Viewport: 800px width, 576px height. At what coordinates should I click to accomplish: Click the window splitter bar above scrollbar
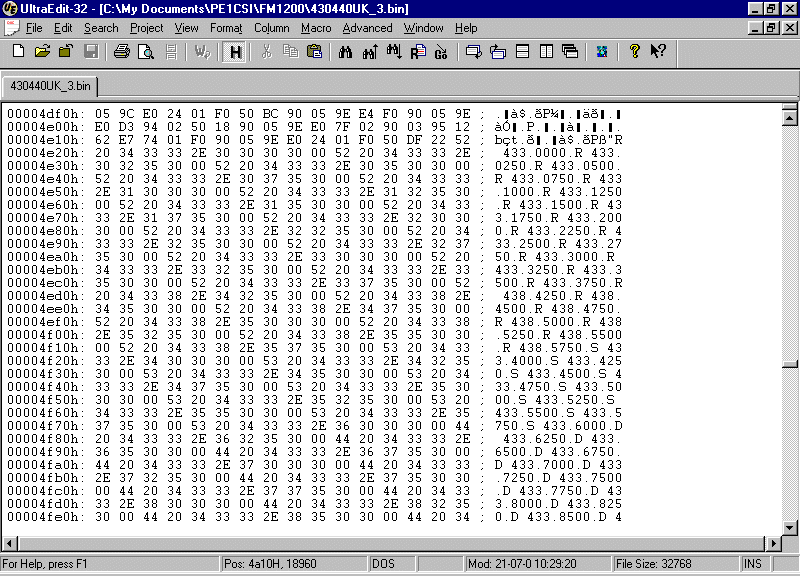coord(789,107)
